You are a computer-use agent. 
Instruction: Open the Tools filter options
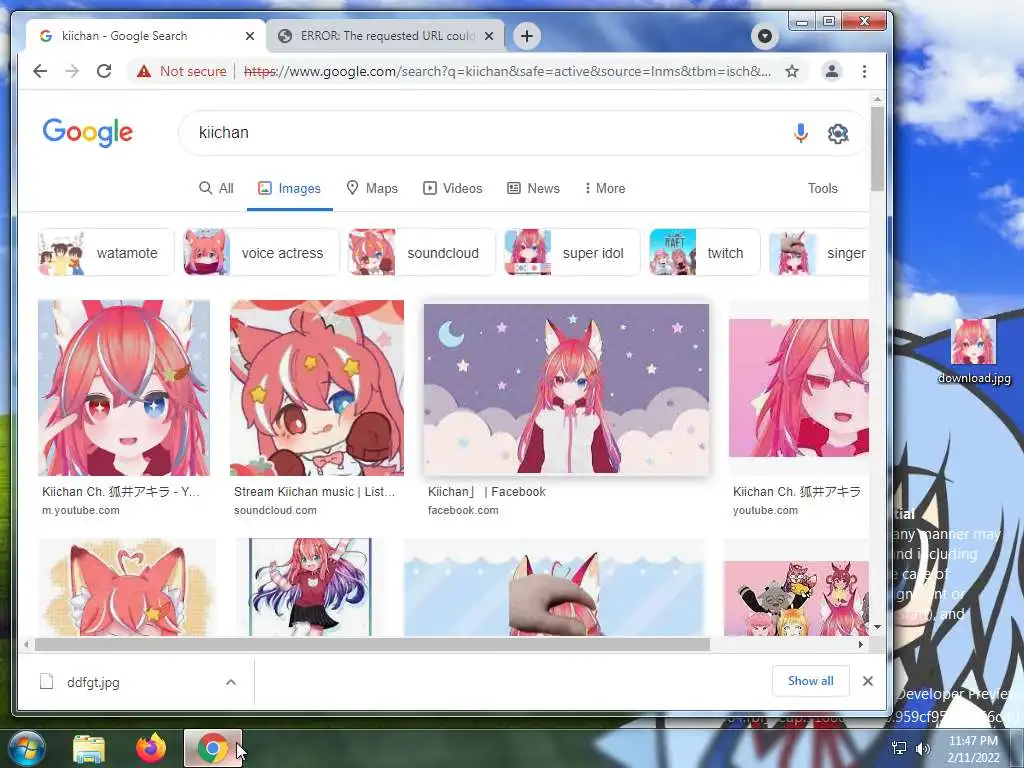coord(822,188)
